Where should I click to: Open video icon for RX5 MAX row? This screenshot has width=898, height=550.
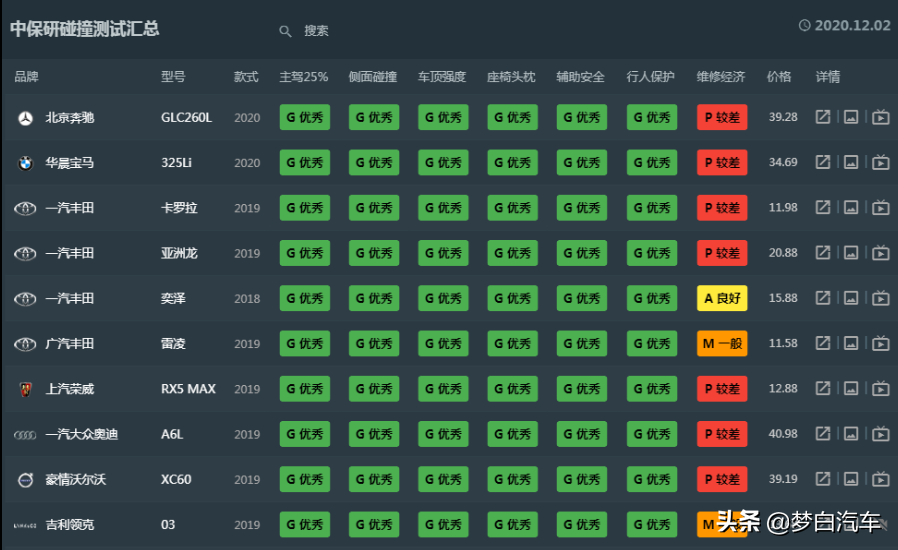[x=880, y=388]
